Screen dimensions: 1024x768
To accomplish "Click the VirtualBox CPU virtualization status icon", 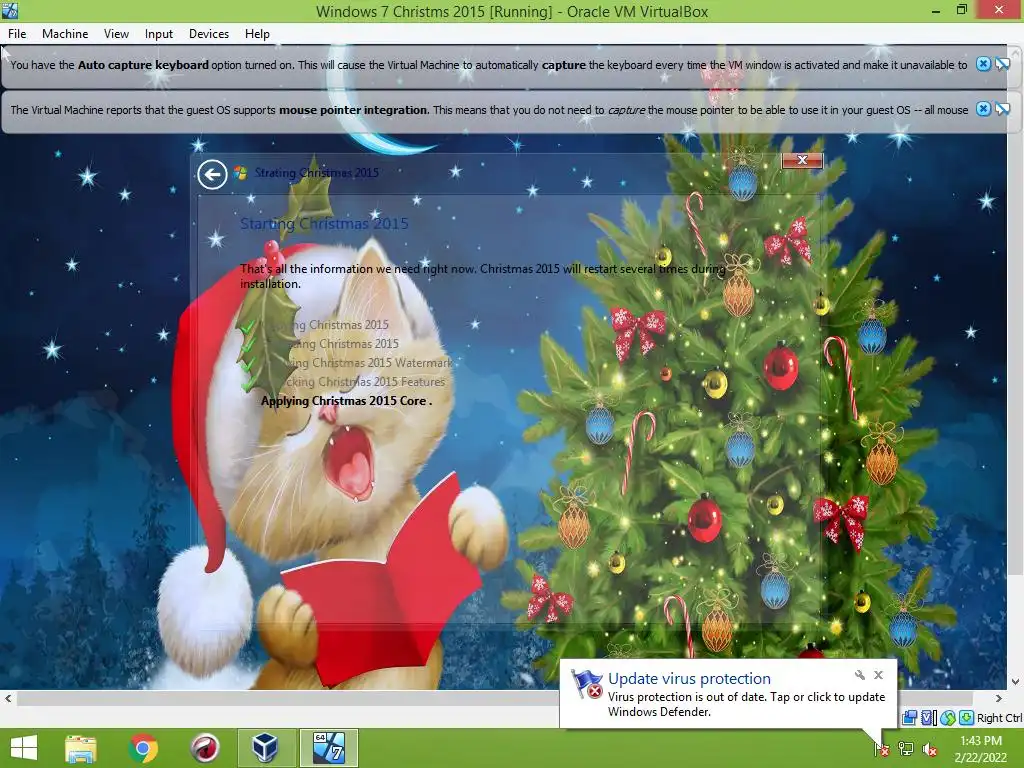I will click(x=928, y=718).
